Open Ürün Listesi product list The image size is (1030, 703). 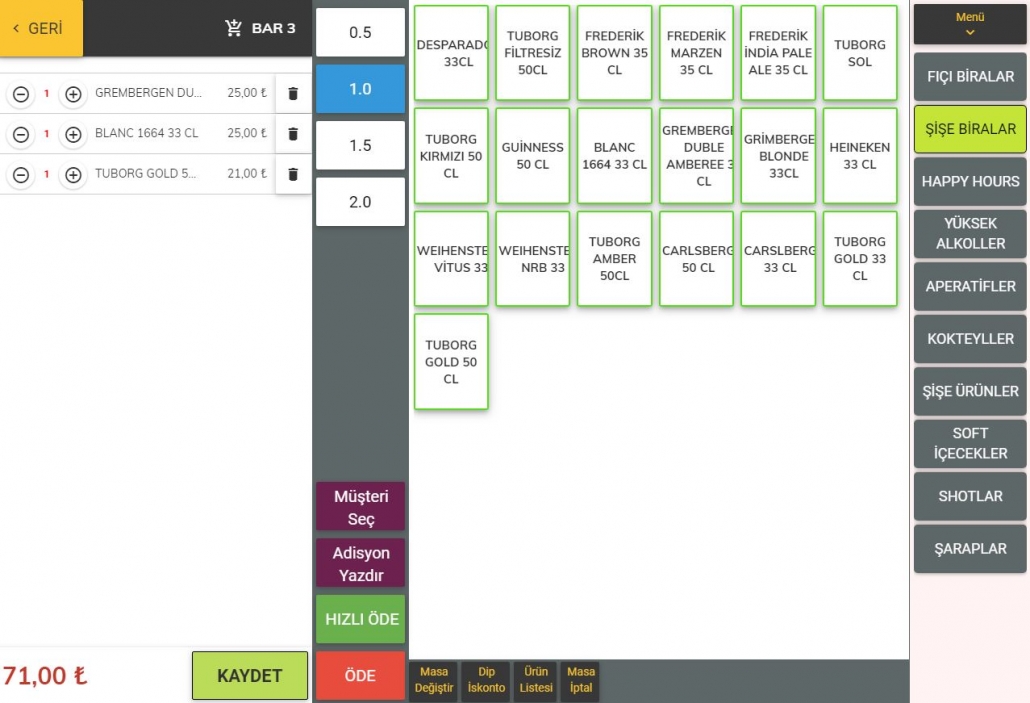[536, 680]
